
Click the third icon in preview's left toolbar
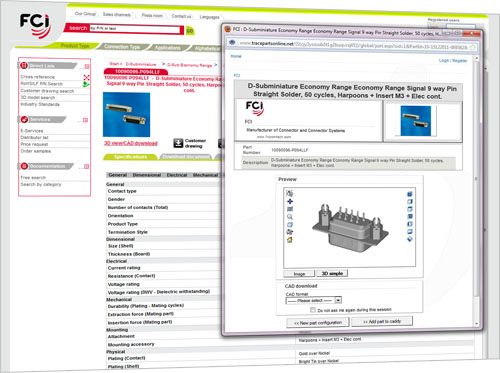point(290,209)
